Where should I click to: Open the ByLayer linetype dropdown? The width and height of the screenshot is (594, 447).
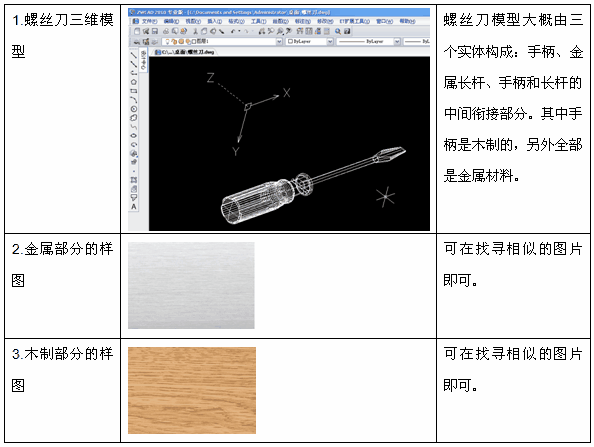pyautogui.click(x=368, y=41)
